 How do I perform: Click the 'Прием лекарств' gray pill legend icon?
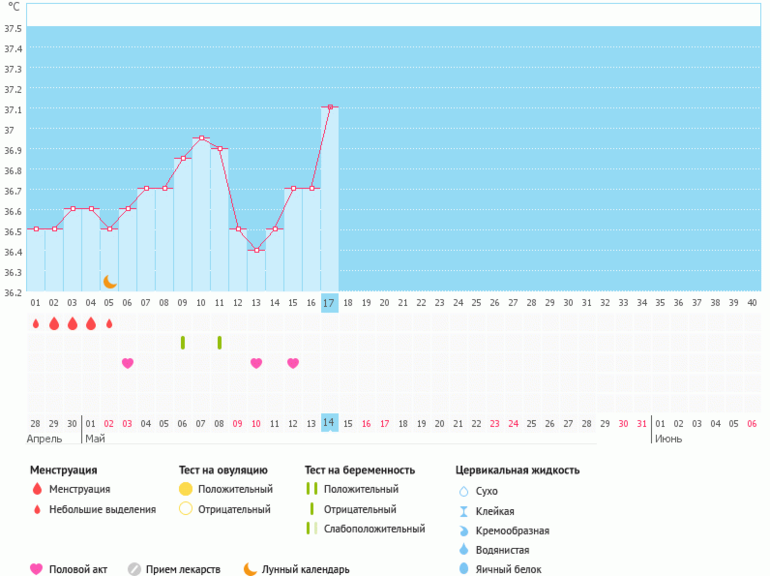pyautogui.click(x=134, y=569)
